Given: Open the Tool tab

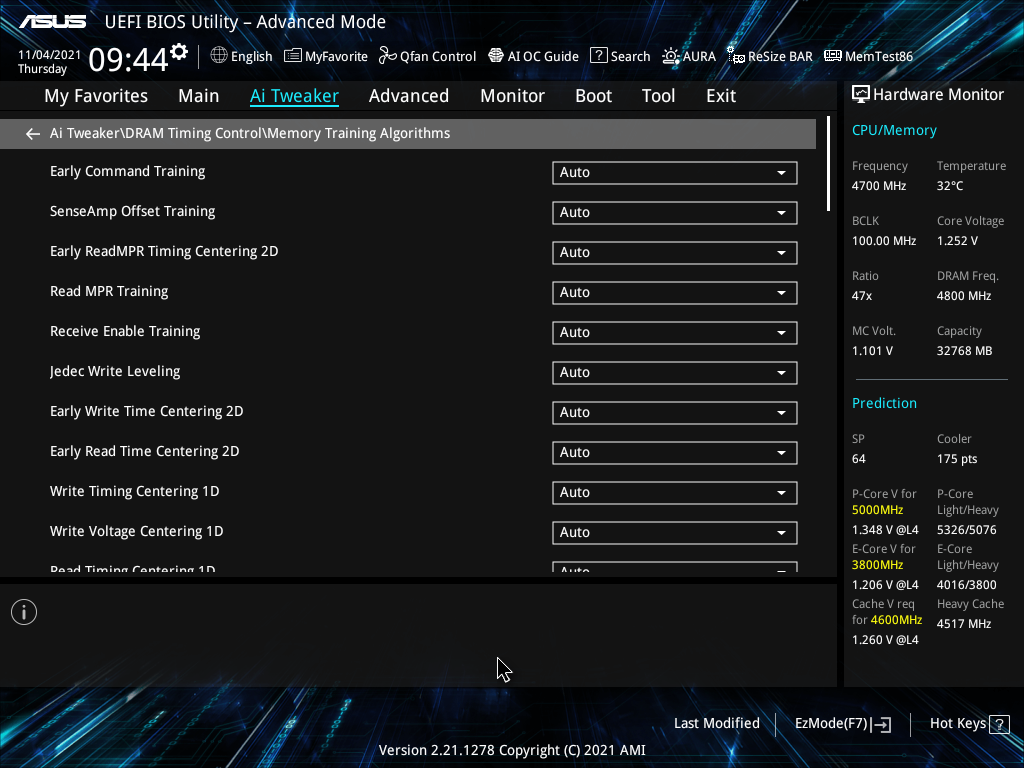Looking at the screenshot, I should click(658, 96).
